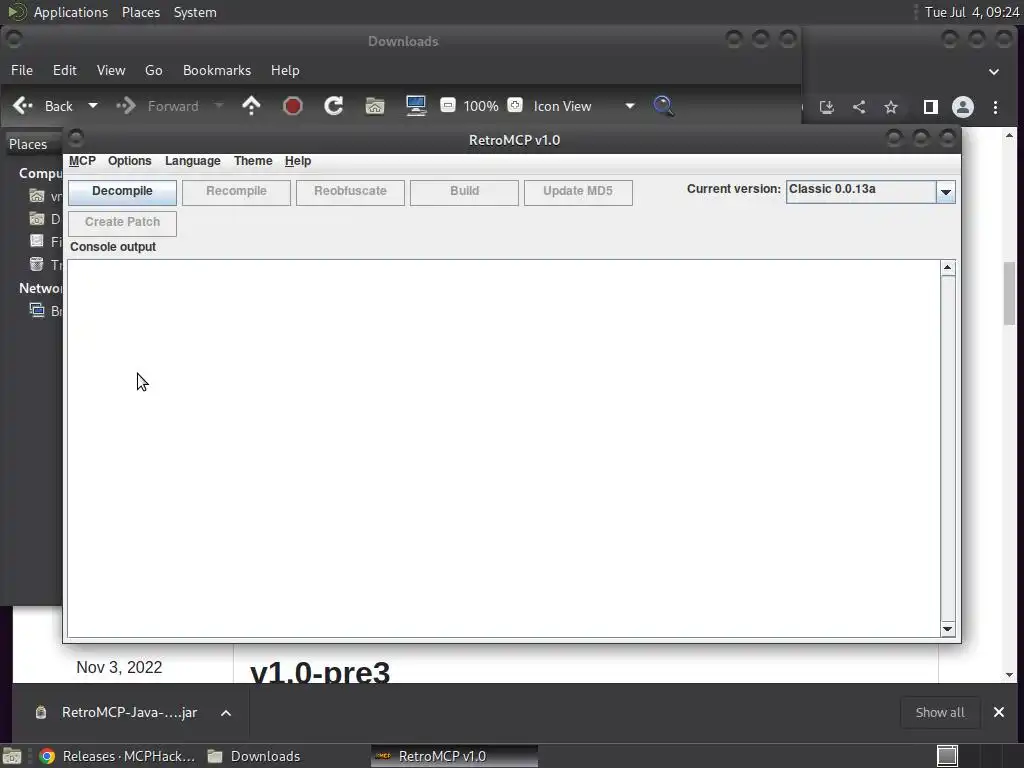Click Show all downloads button
This screenshot has width=1024, height=768.
click(x=940, y=712)
